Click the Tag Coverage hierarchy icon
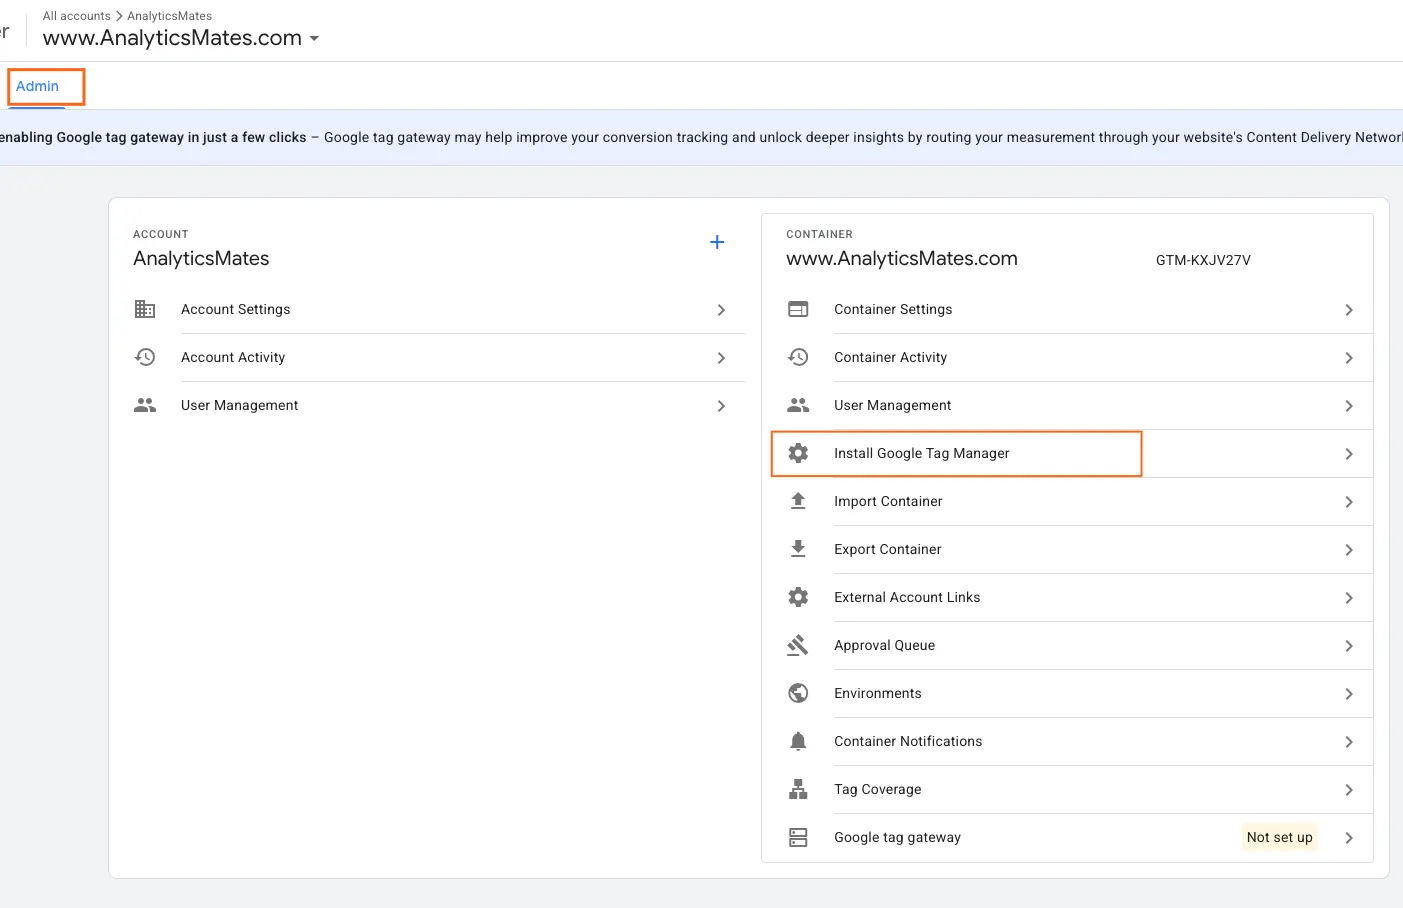The width and height of the screenshot is (1403, 908). click(798, 789)
